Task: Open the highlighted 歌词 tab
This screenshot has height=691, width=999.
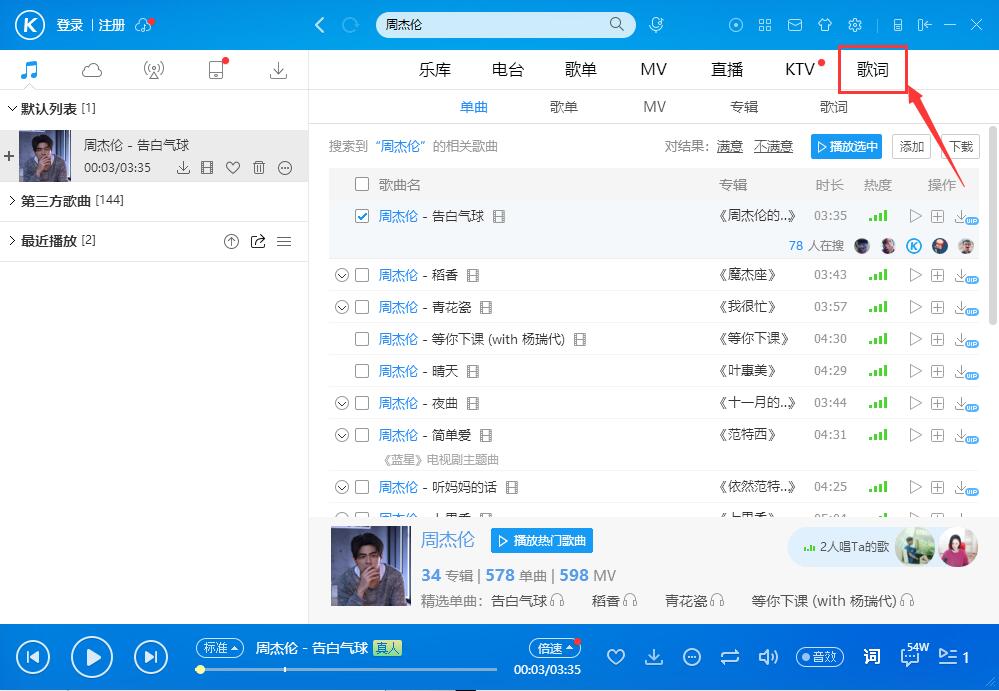Action: coord(871,69)
